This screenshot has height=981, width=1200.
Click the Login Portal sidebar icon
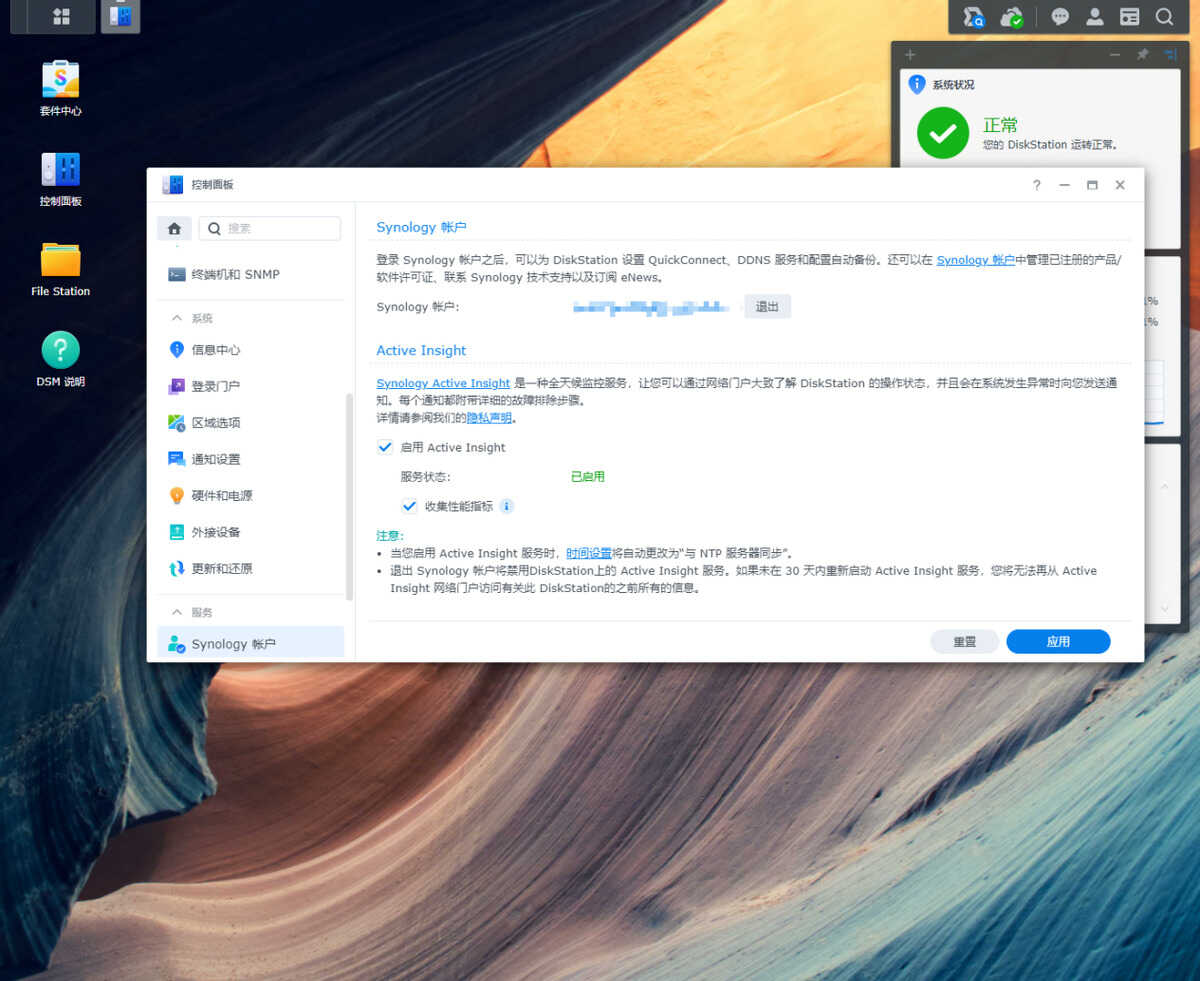tap(177, 386)
